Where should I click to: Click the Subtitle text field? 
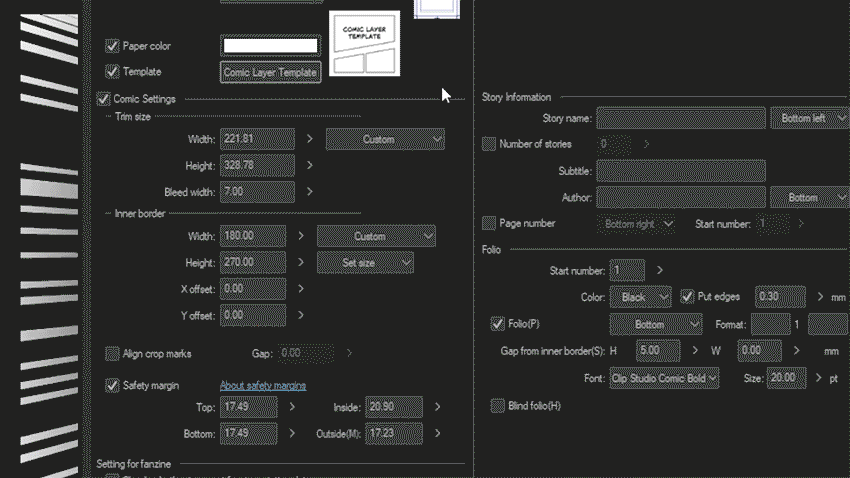681,171
